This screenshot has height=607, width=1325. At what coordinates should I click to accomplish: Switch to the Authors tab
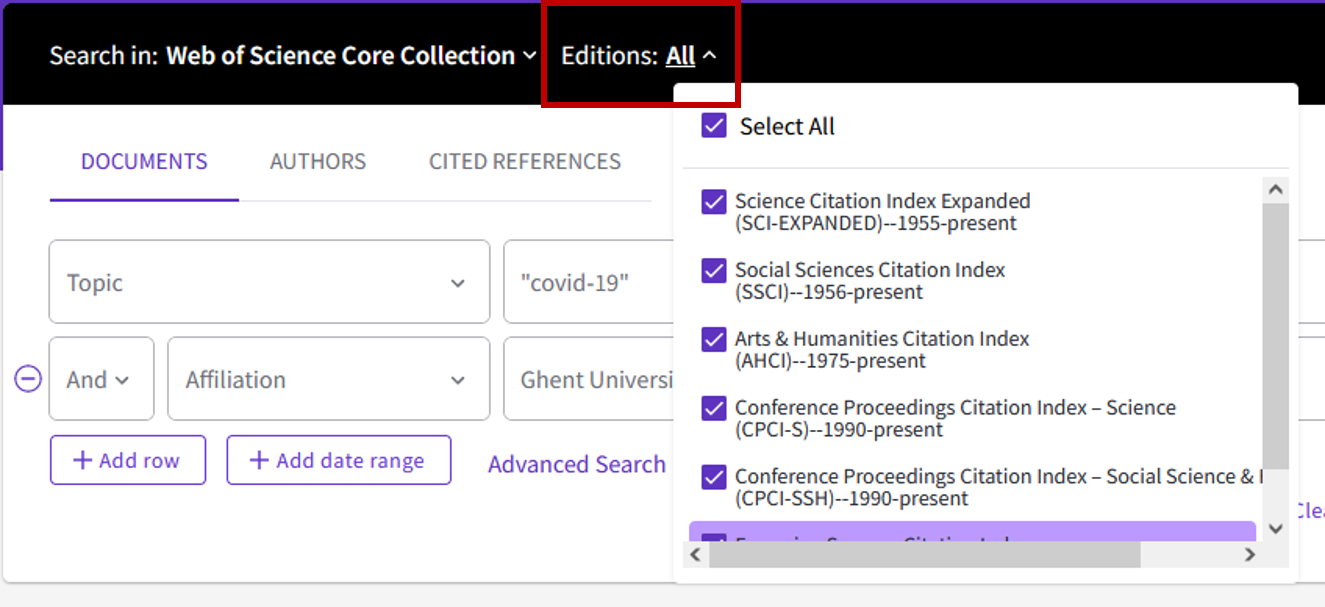[x=318, y=162]
